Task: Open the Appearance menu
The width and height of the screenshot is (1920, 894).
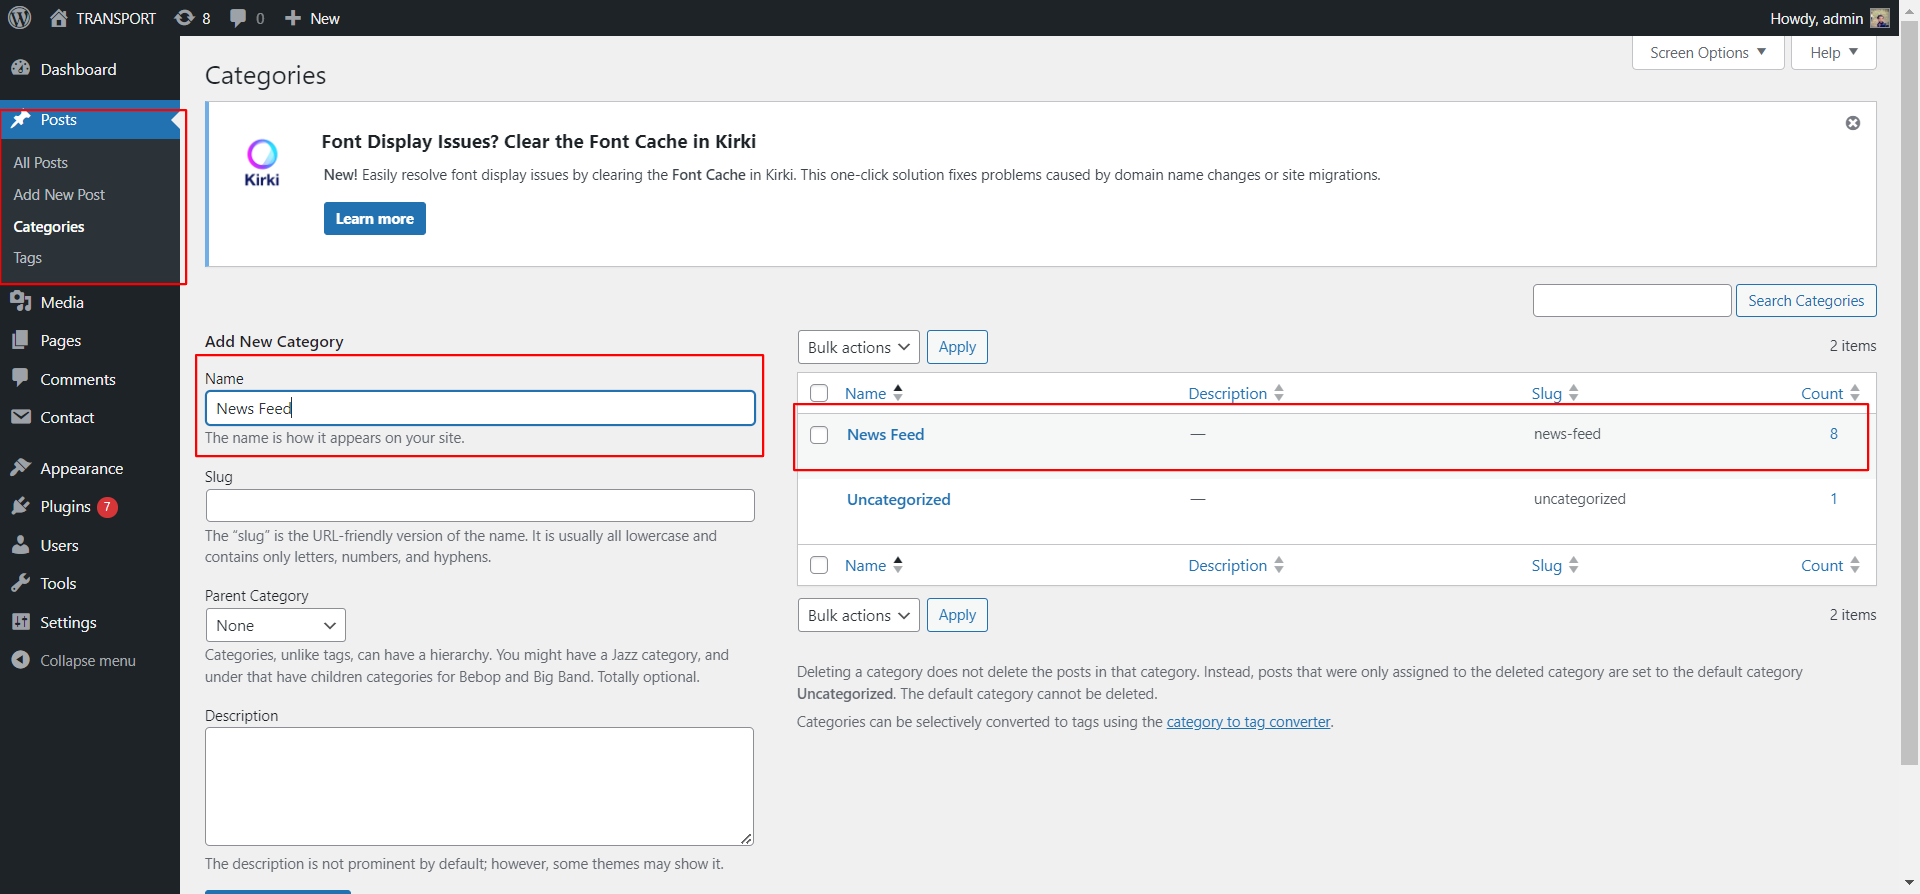Action: point(81,468)
